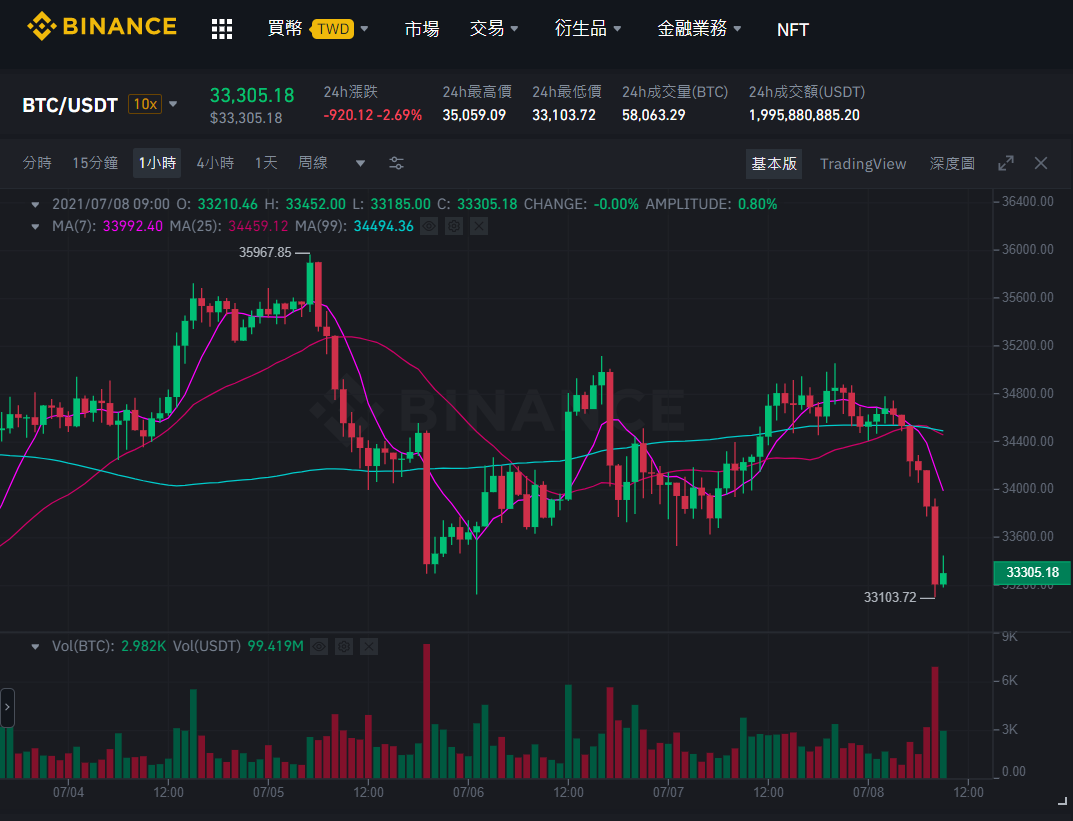Open MA indicator settings gear
The height and width of the screenshot is (821, 1073).
pyautogui.click(x=454, y=226)
